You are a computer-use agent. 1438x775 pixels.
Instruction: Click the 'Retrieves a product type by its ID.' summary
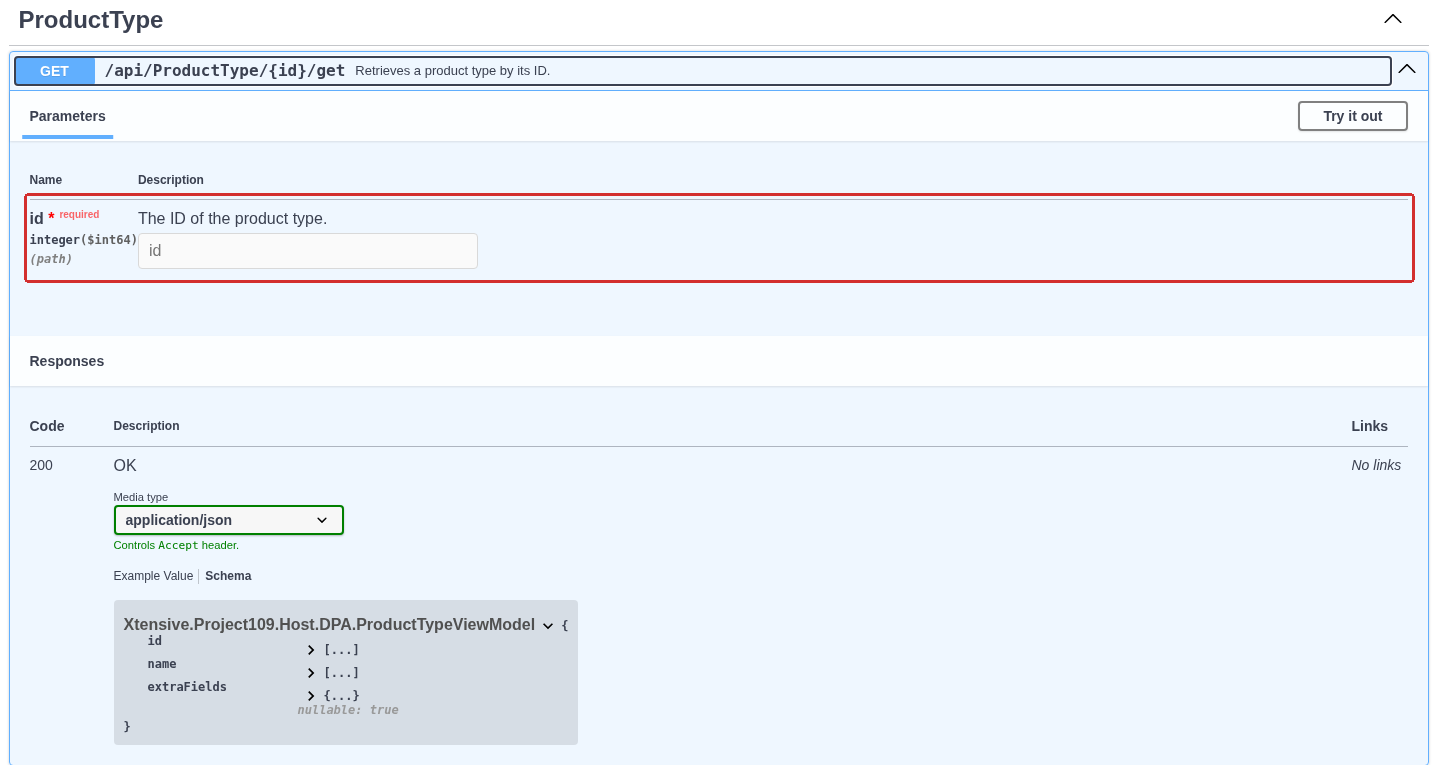[453, 71]
